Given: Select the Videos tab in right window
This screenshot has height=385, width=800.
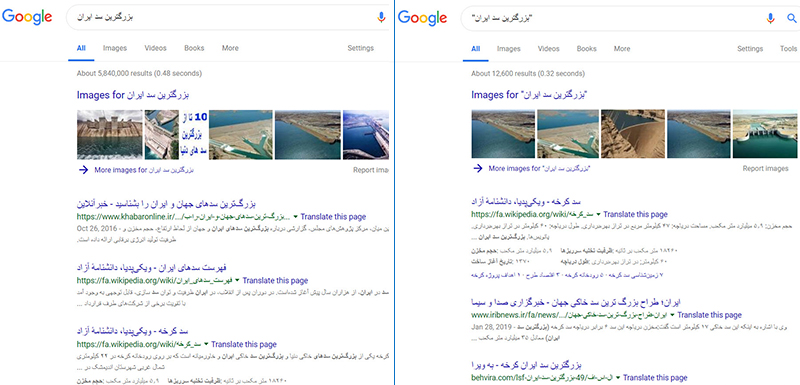Looking at the screenshot, I should point(548,49).
